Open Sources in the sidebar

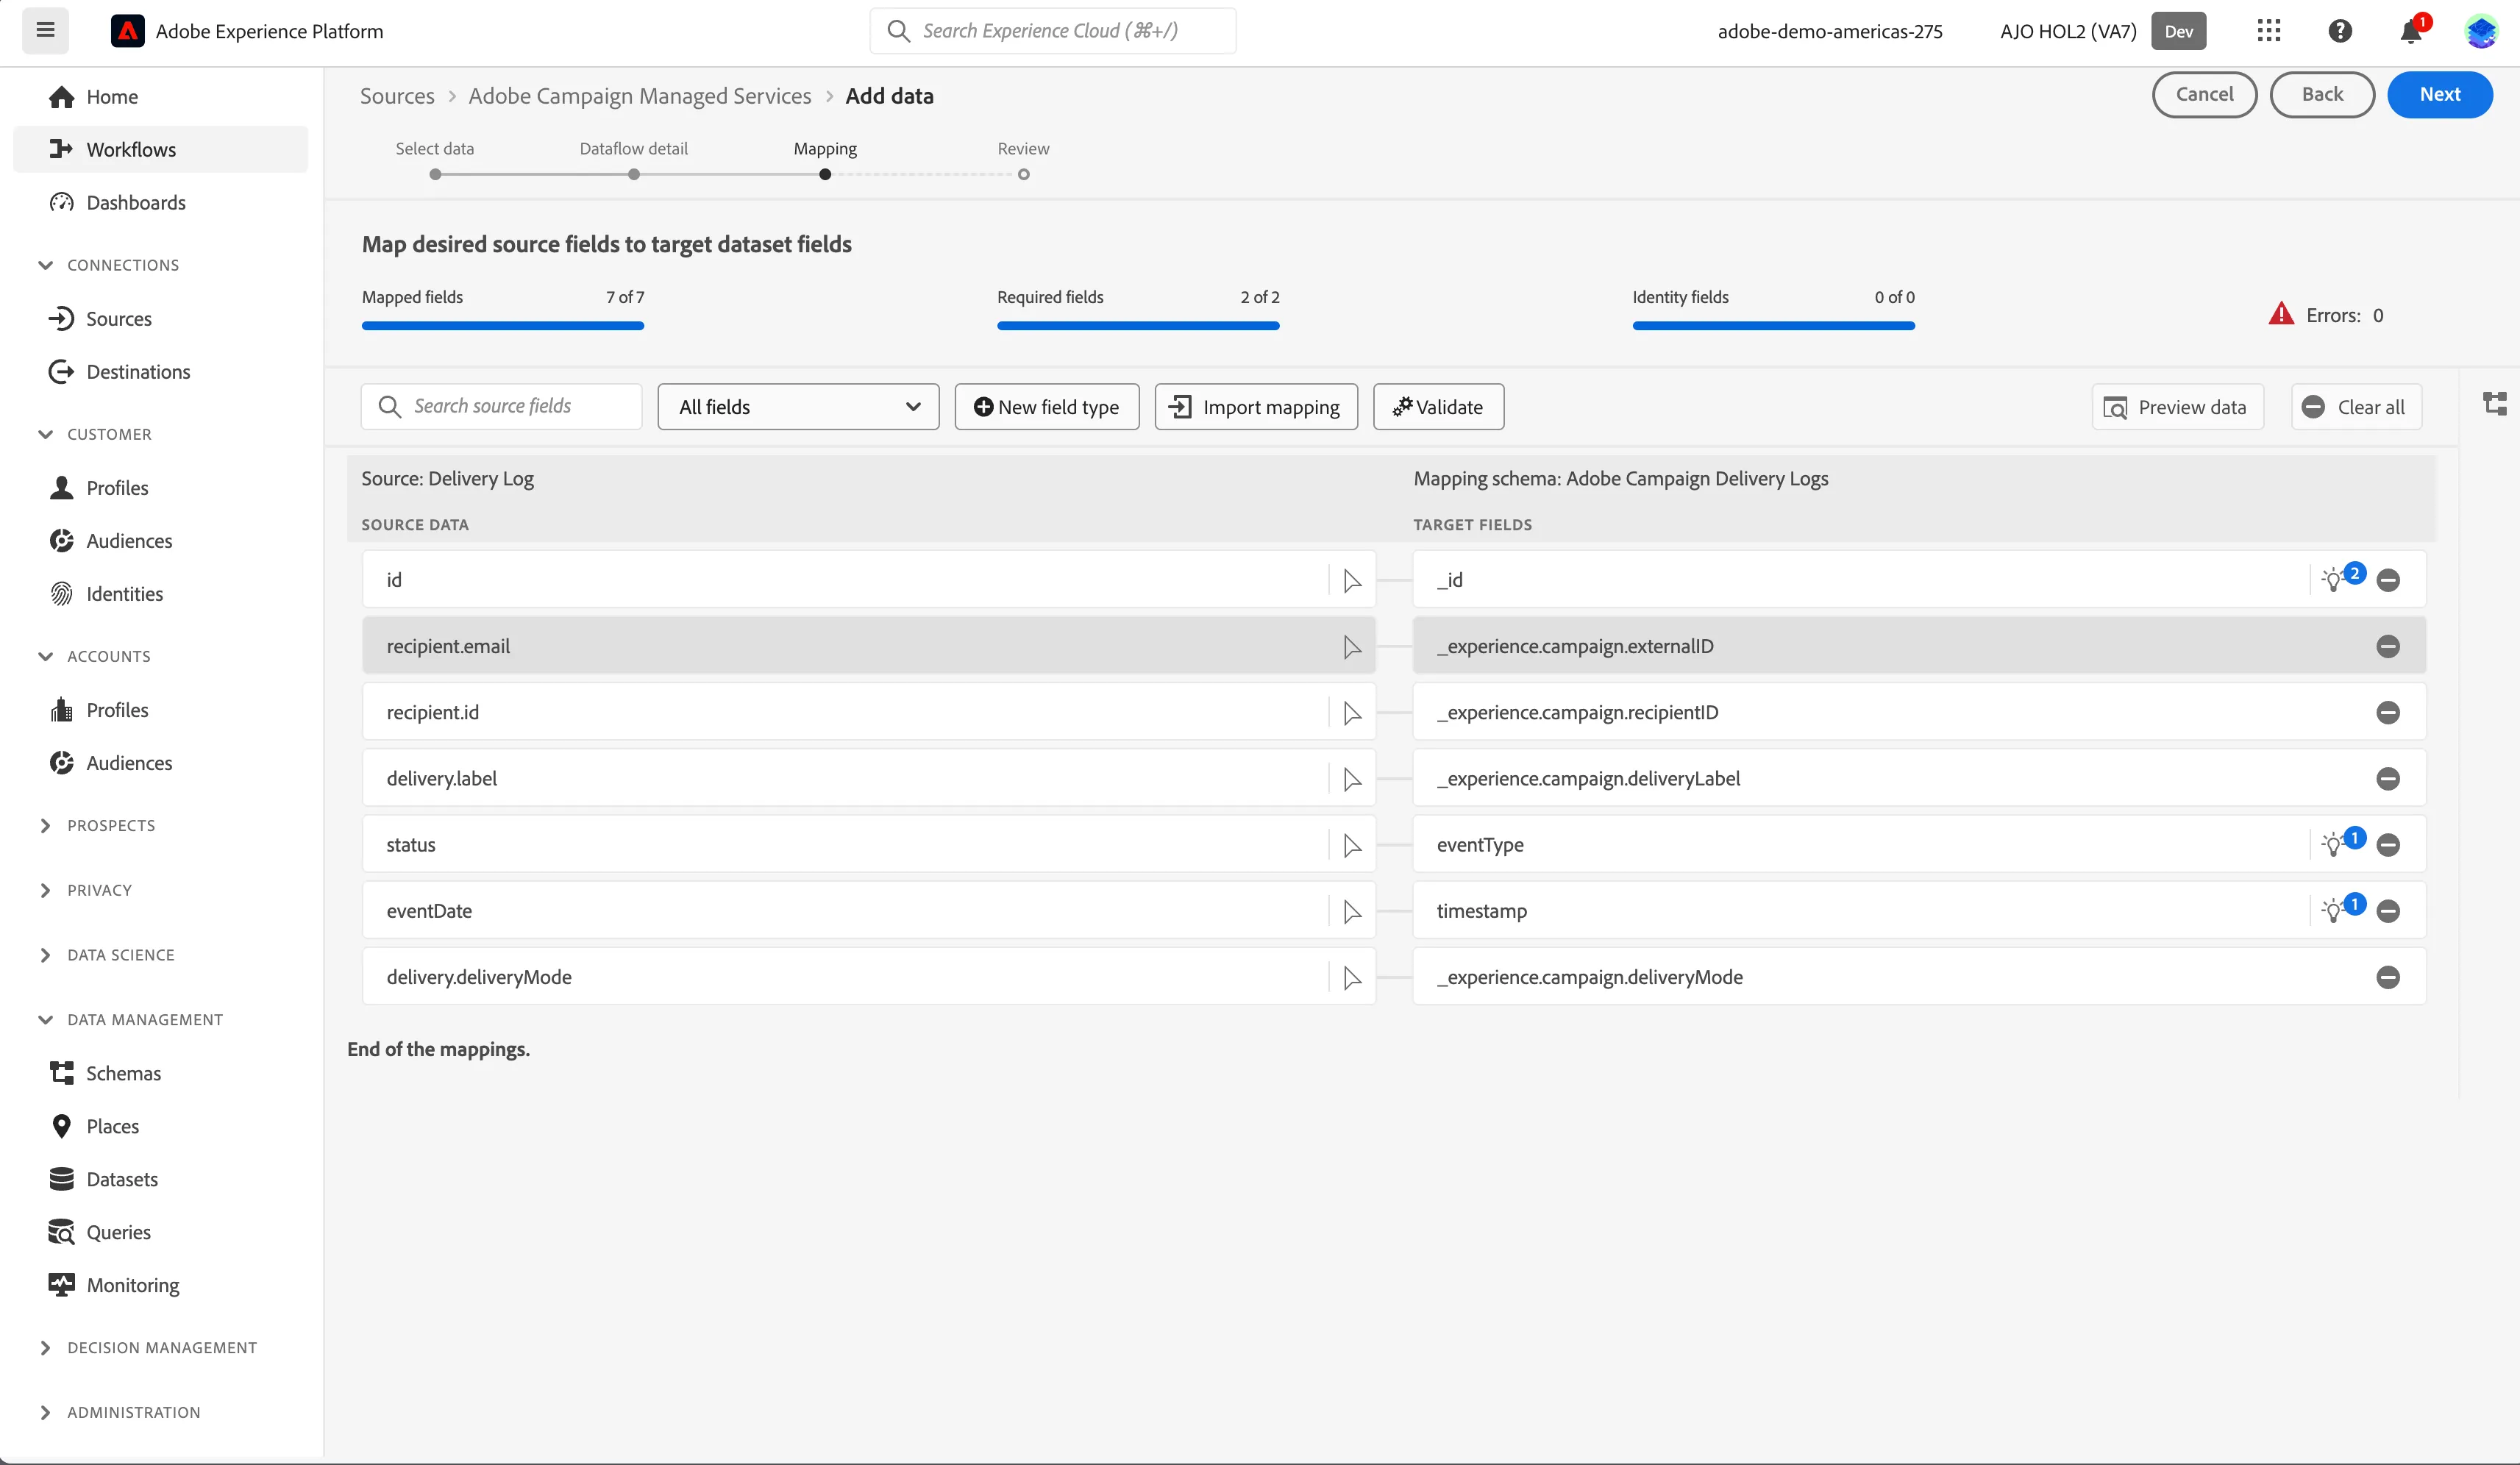119,319
